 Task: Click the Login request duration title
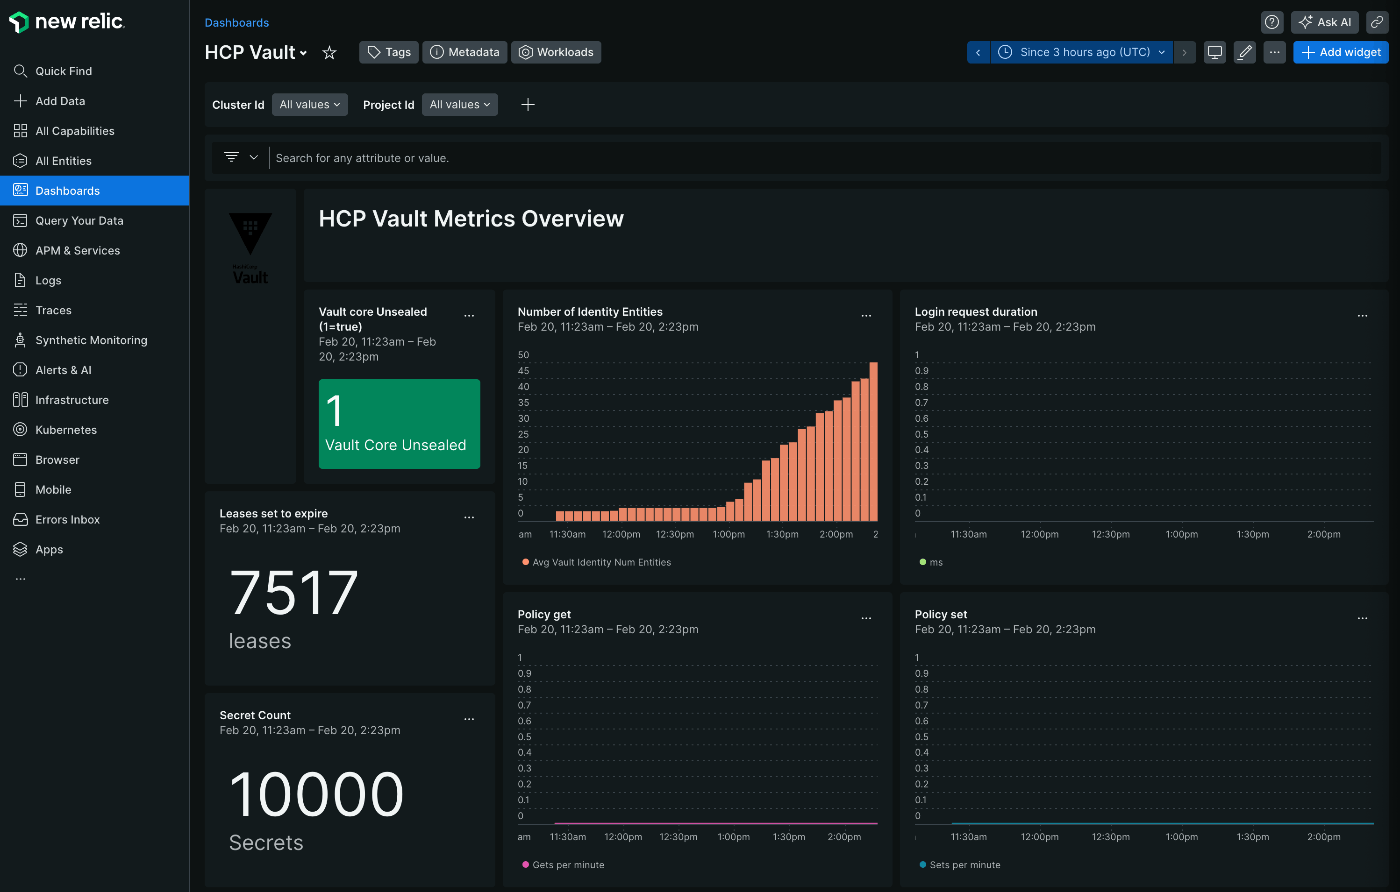pos(976,312)
